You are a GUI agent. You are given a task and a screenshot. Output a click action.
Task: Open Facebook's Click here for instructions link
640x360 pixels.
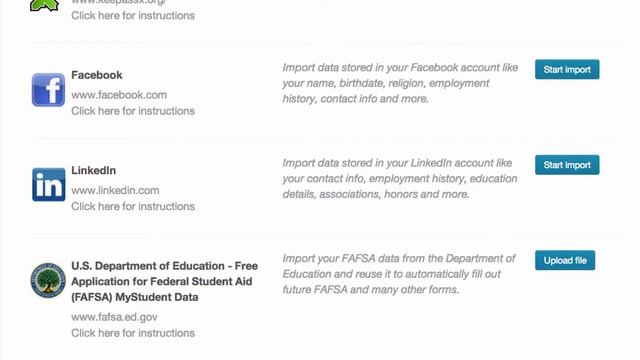pyautogui.click(x=133, y=111)
